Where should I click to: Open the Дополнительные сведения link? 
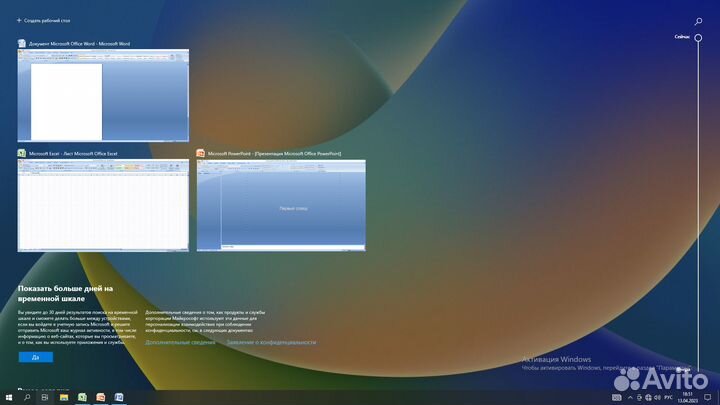180,343
